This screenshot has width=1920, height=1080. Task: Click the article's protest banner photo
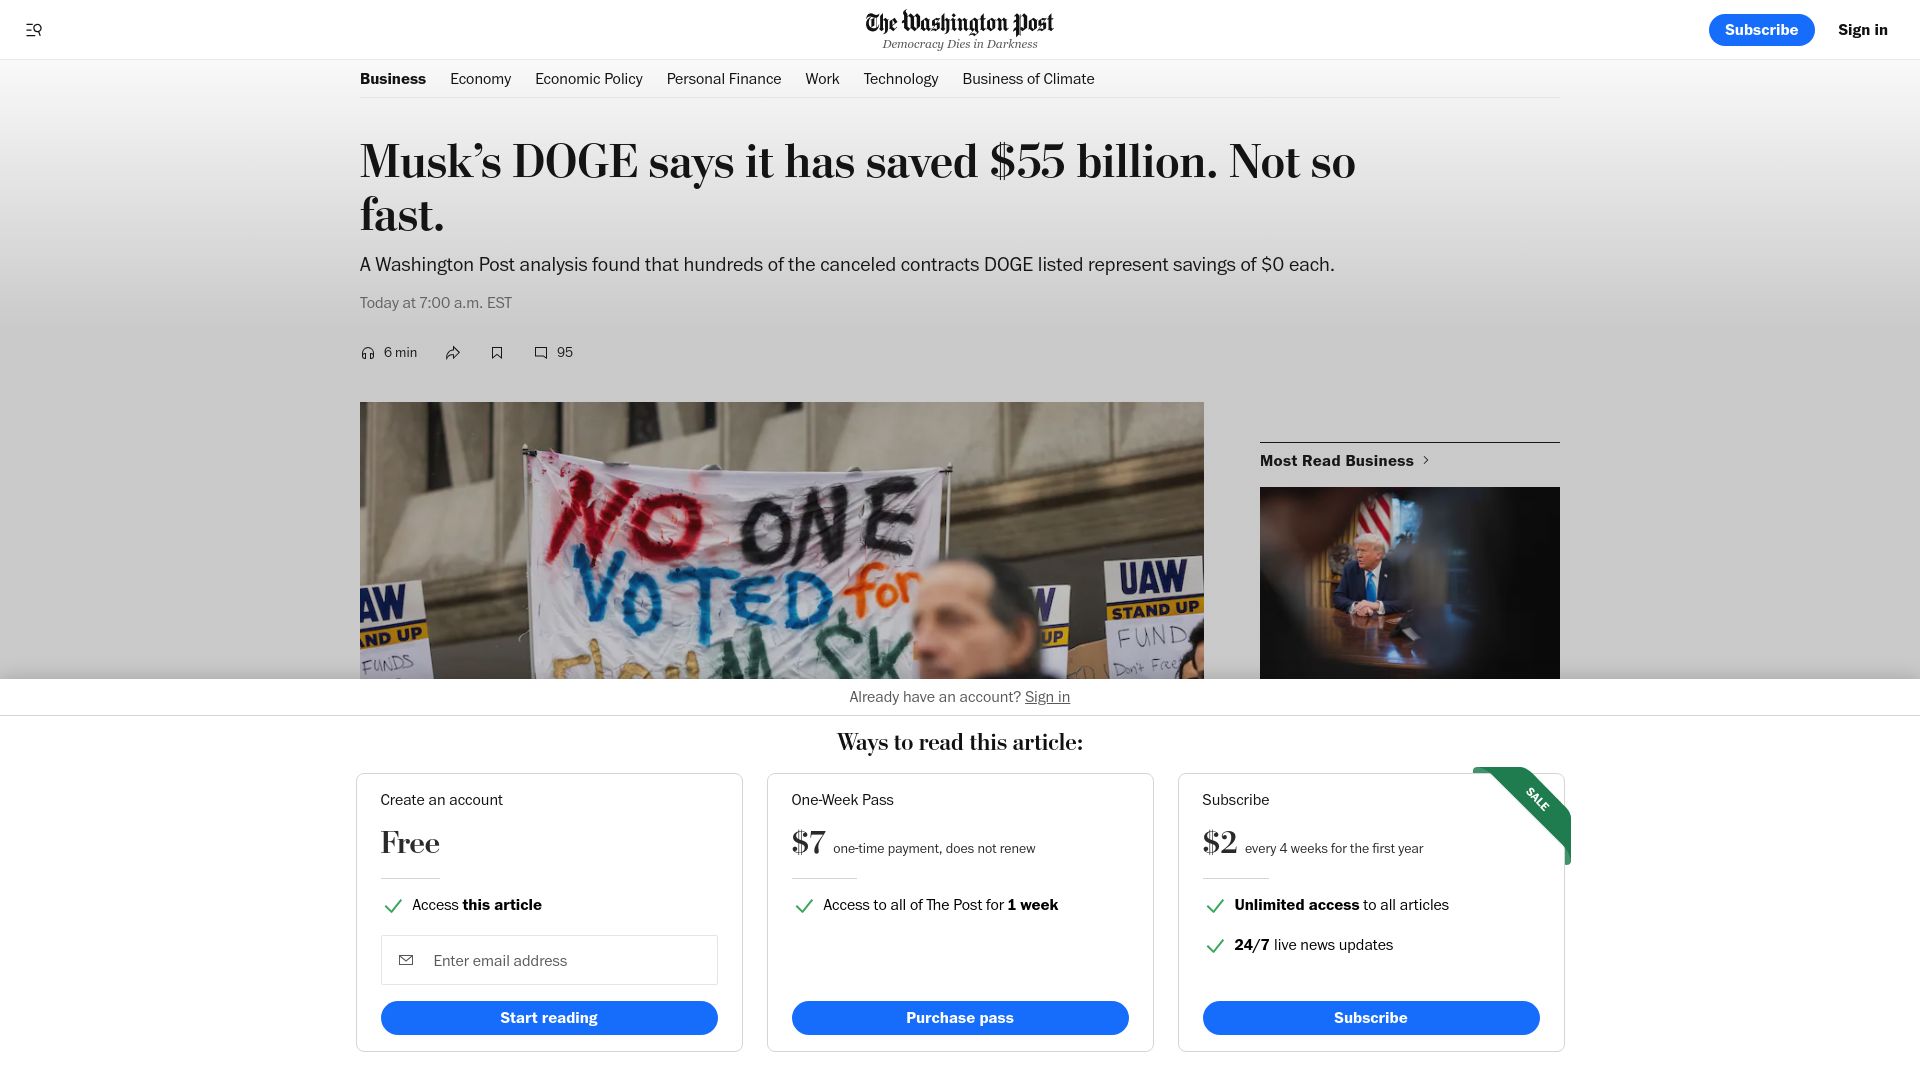point(782,541)
